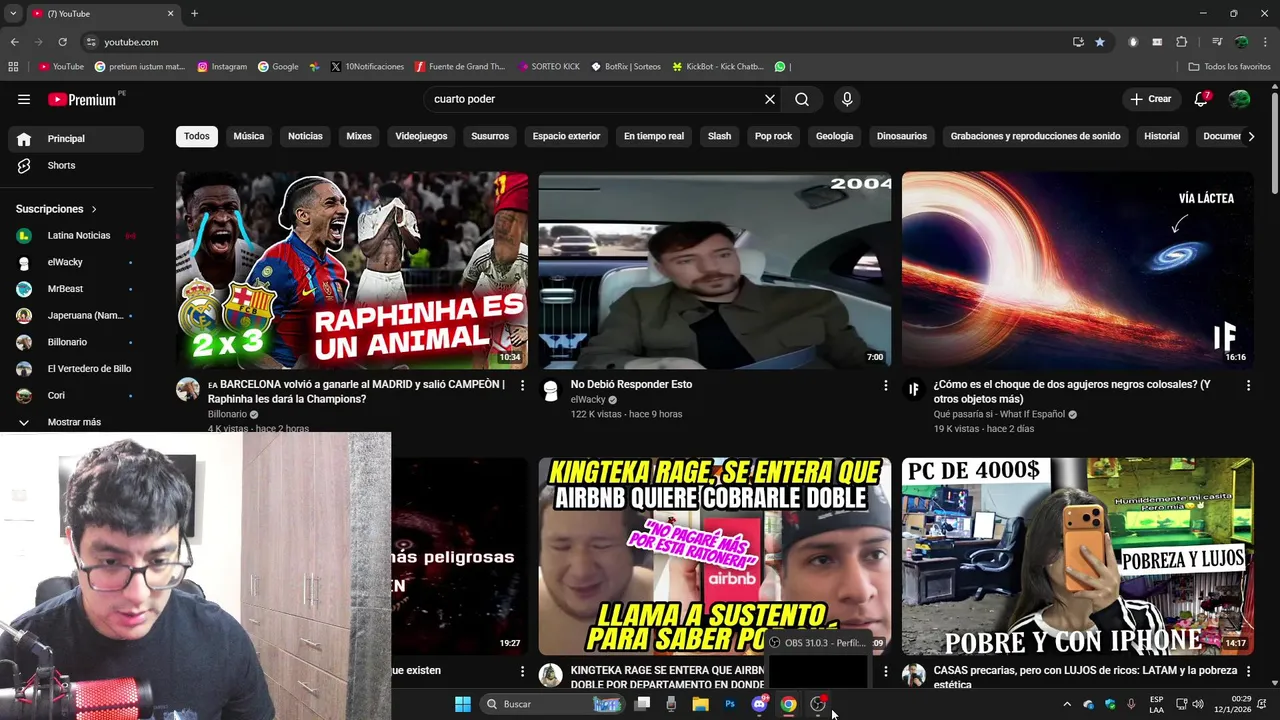Image resolution: width=1280 pixels, height=720 pixels.
Task: Expand the Suscripciones section
Action: 56,209
